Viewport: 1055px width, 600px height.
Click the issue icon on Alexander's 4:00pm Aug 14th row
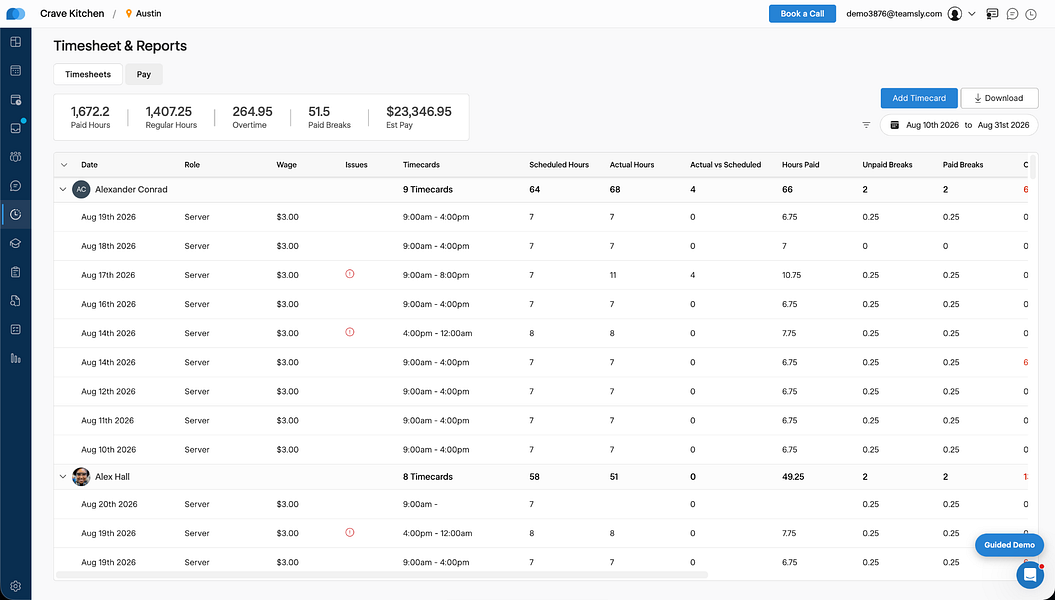pos(349,332)
